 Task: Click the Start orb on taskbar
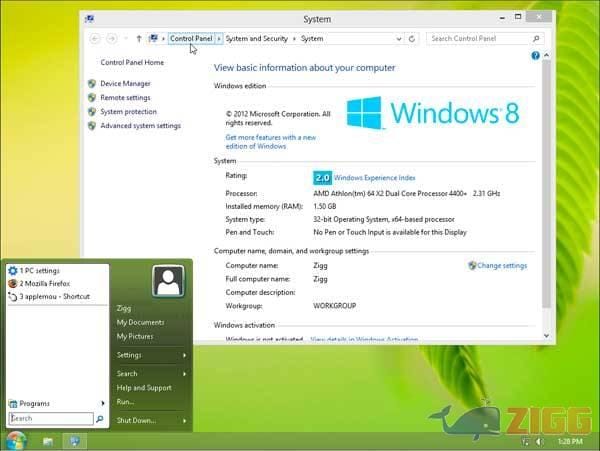[15, 441]
